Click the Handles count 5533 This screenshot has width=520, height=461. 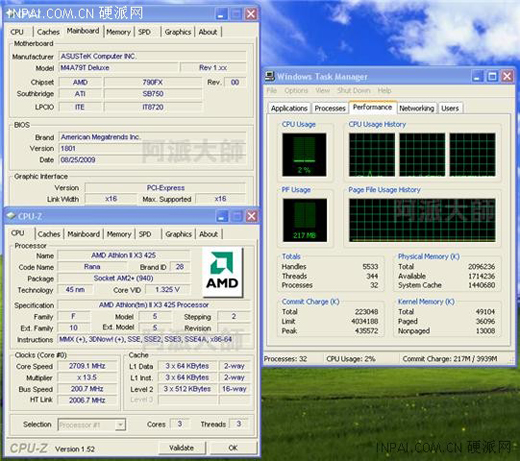point(370,267)
